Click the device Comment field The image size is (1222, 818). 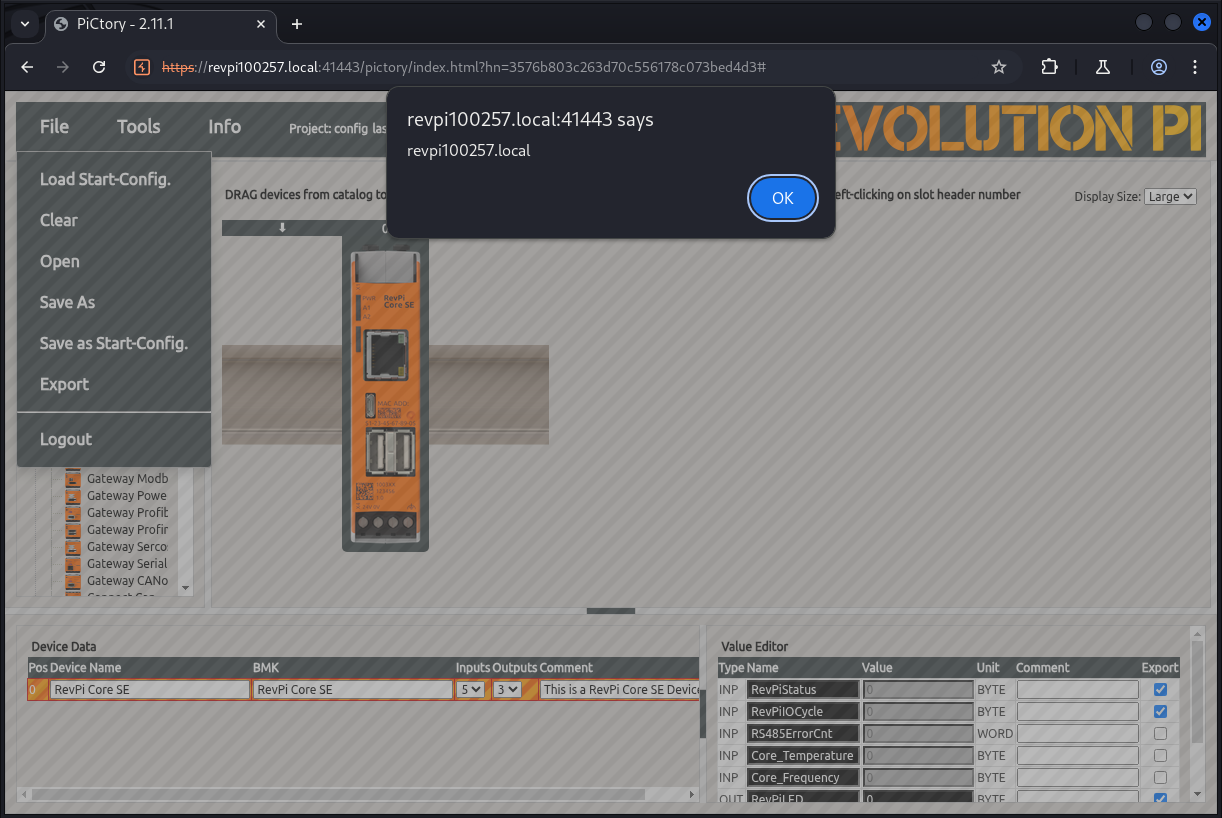[x=620, y=689]
